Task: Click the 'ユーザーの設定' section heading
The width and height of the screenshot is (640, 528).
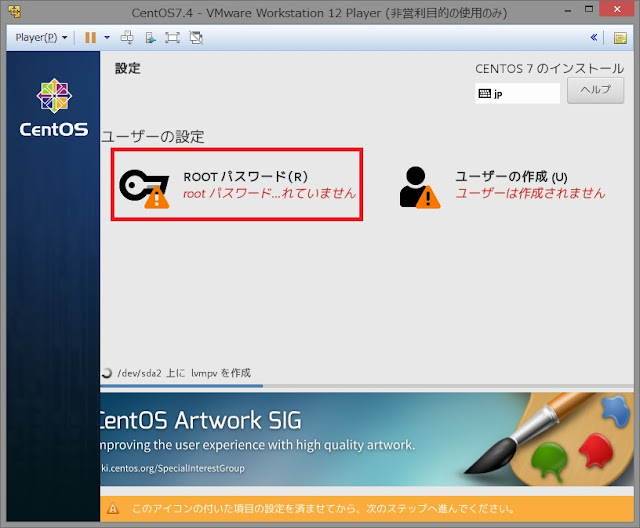Action: (153, 136)
